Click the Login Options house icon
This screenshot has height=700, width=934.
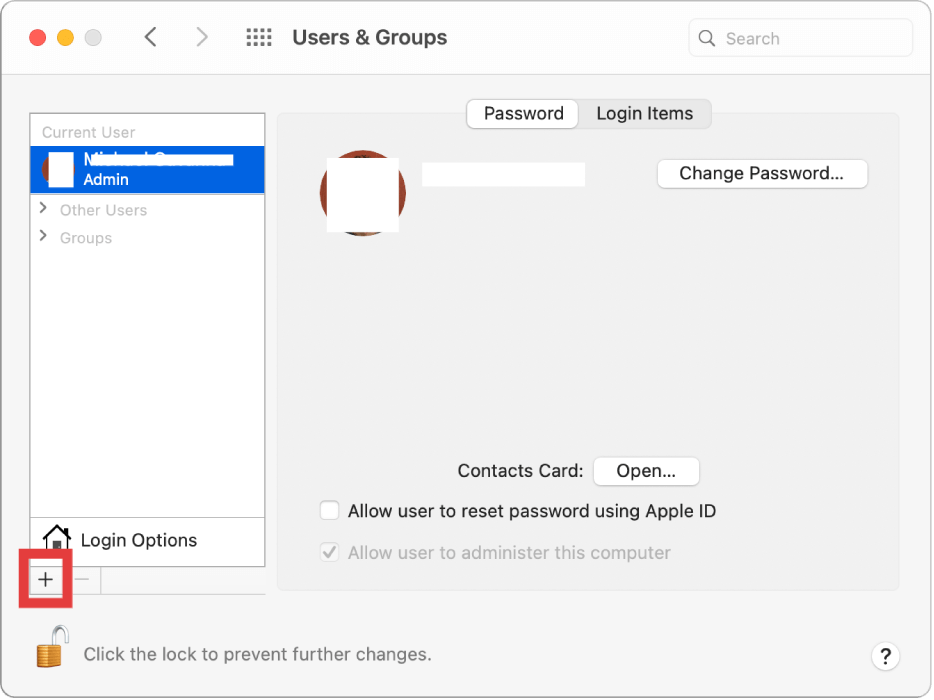point(57,539)
